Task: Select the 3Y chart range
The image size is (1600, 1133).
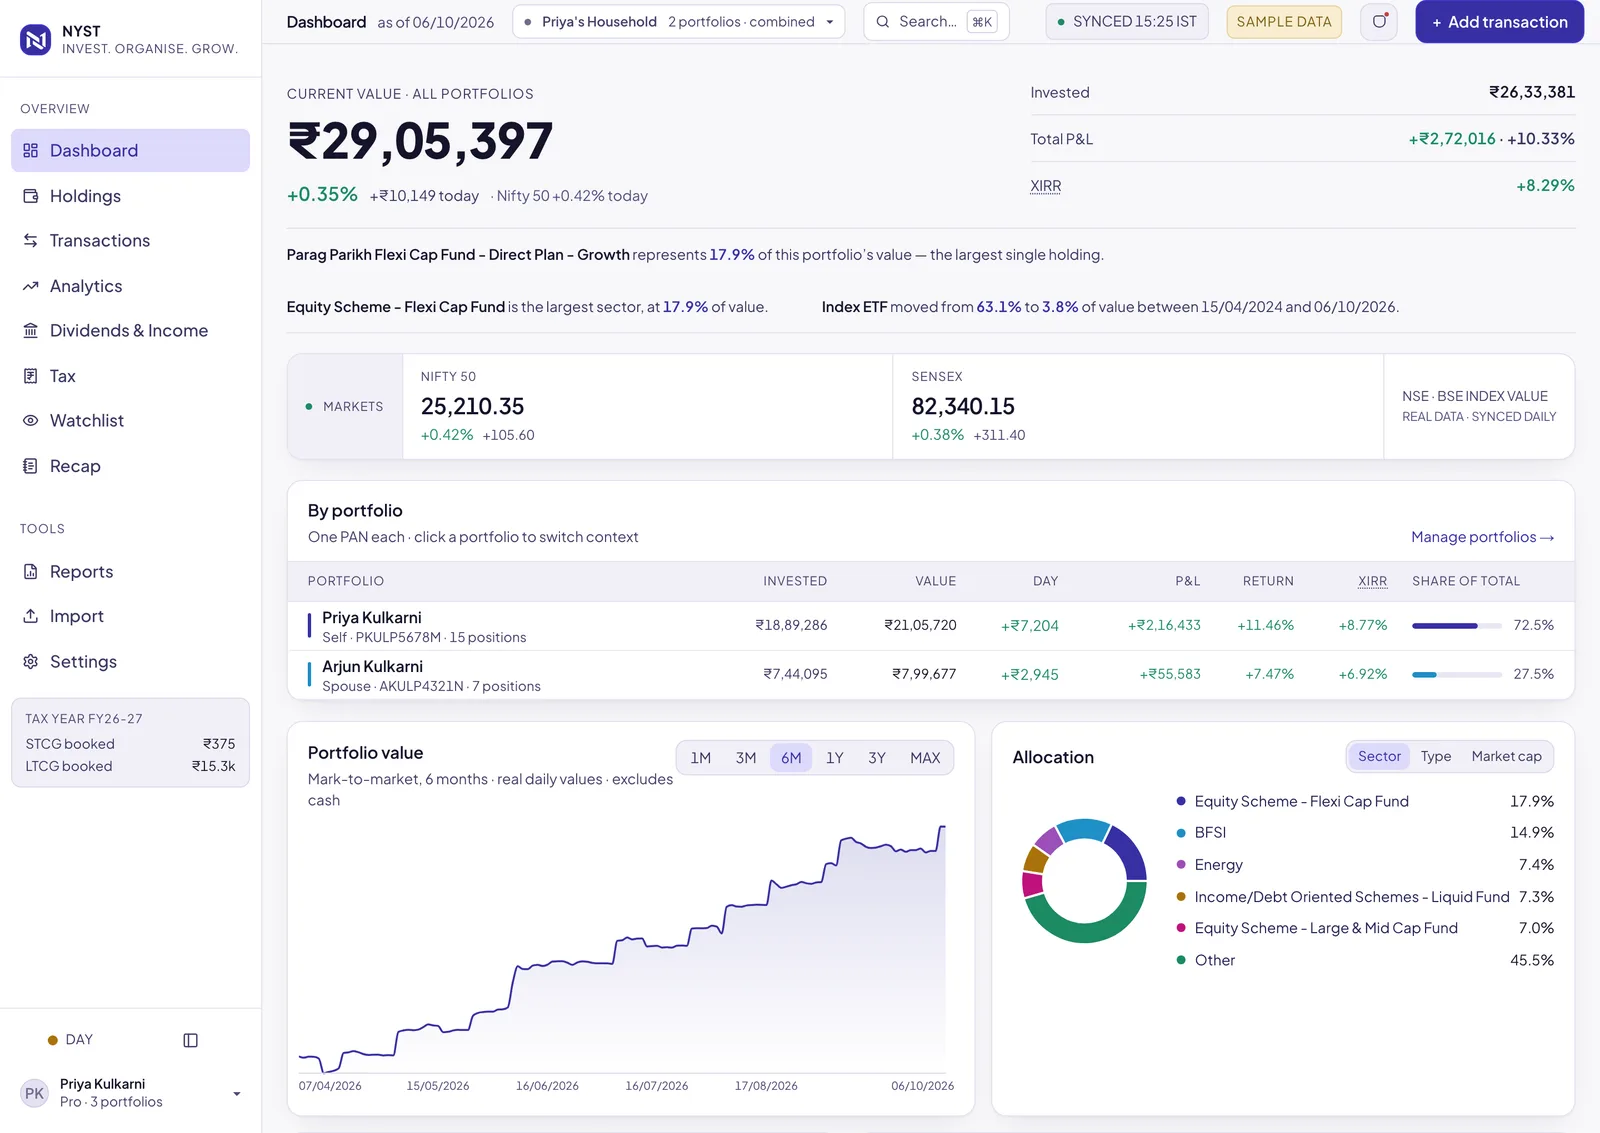Action: click(877, 758)
